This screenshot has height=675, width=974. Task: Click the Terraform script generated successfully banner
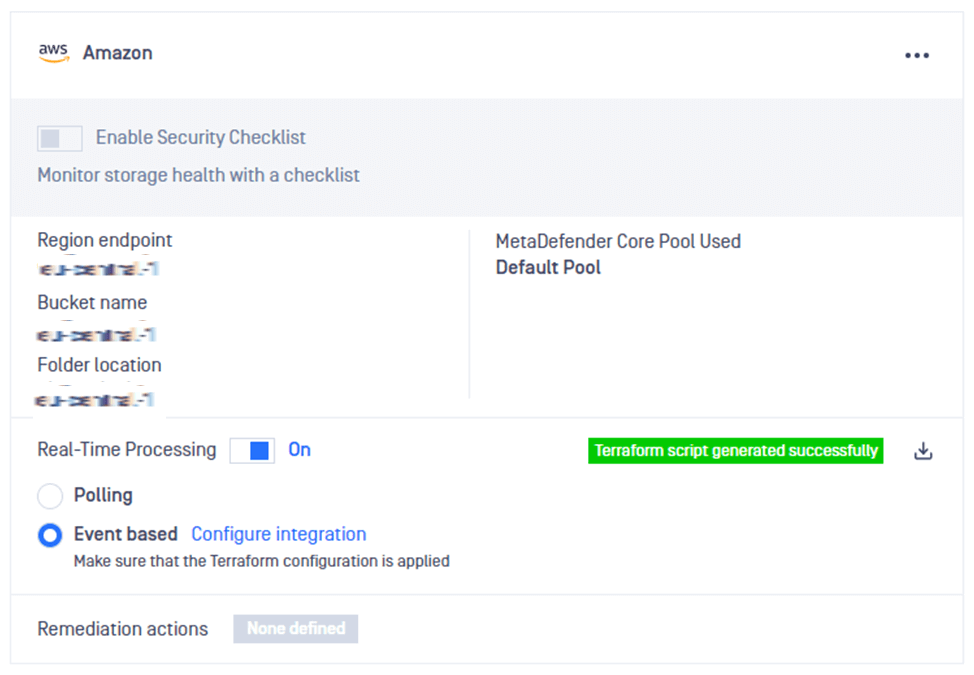(x=735, y=451)
